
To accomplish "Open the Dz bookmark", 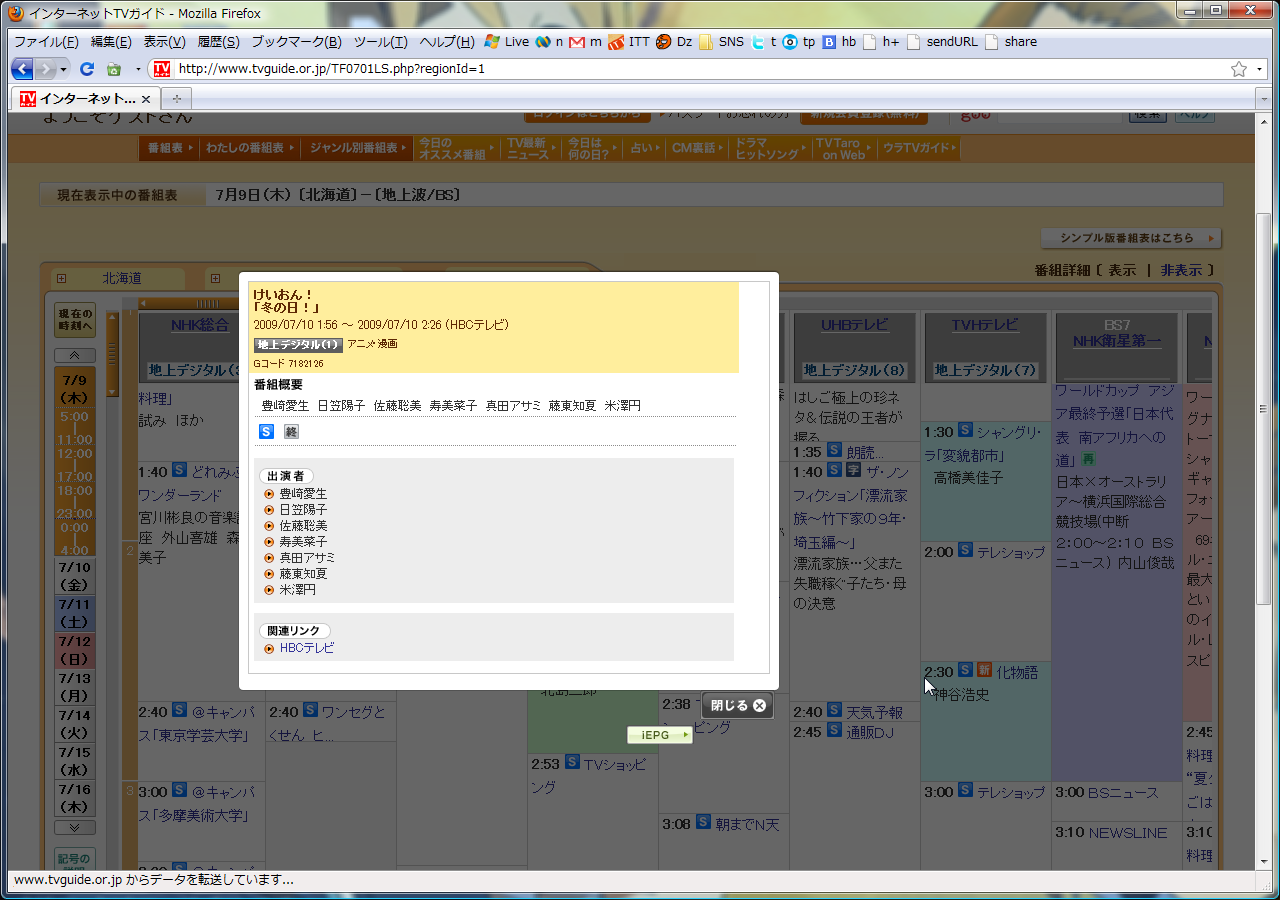I will click(674, 42).
